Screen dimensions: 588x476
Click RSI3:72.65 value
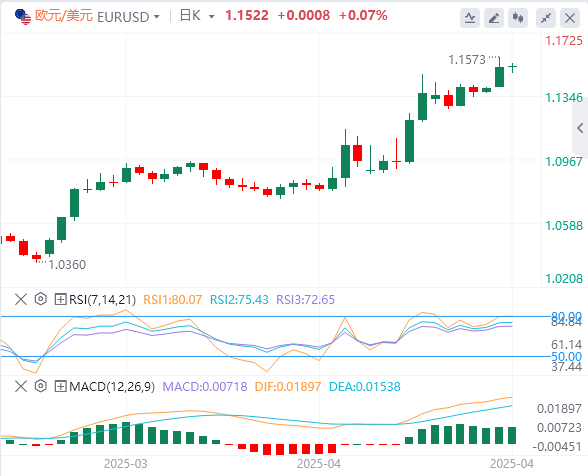[305, 299]
